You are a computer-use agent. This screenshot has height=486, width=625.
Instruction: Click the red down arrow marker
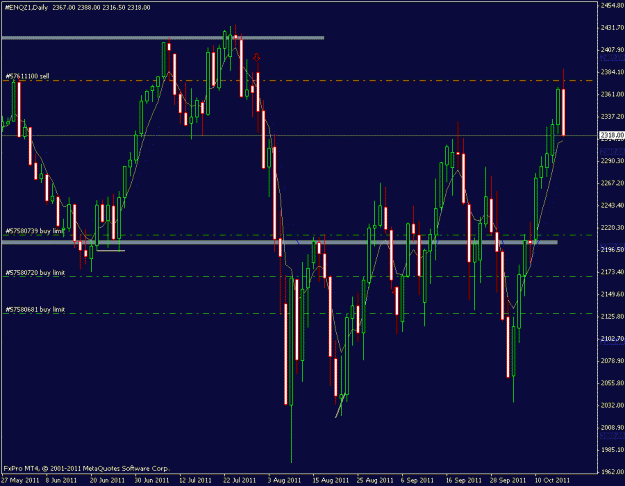point(257,57)
